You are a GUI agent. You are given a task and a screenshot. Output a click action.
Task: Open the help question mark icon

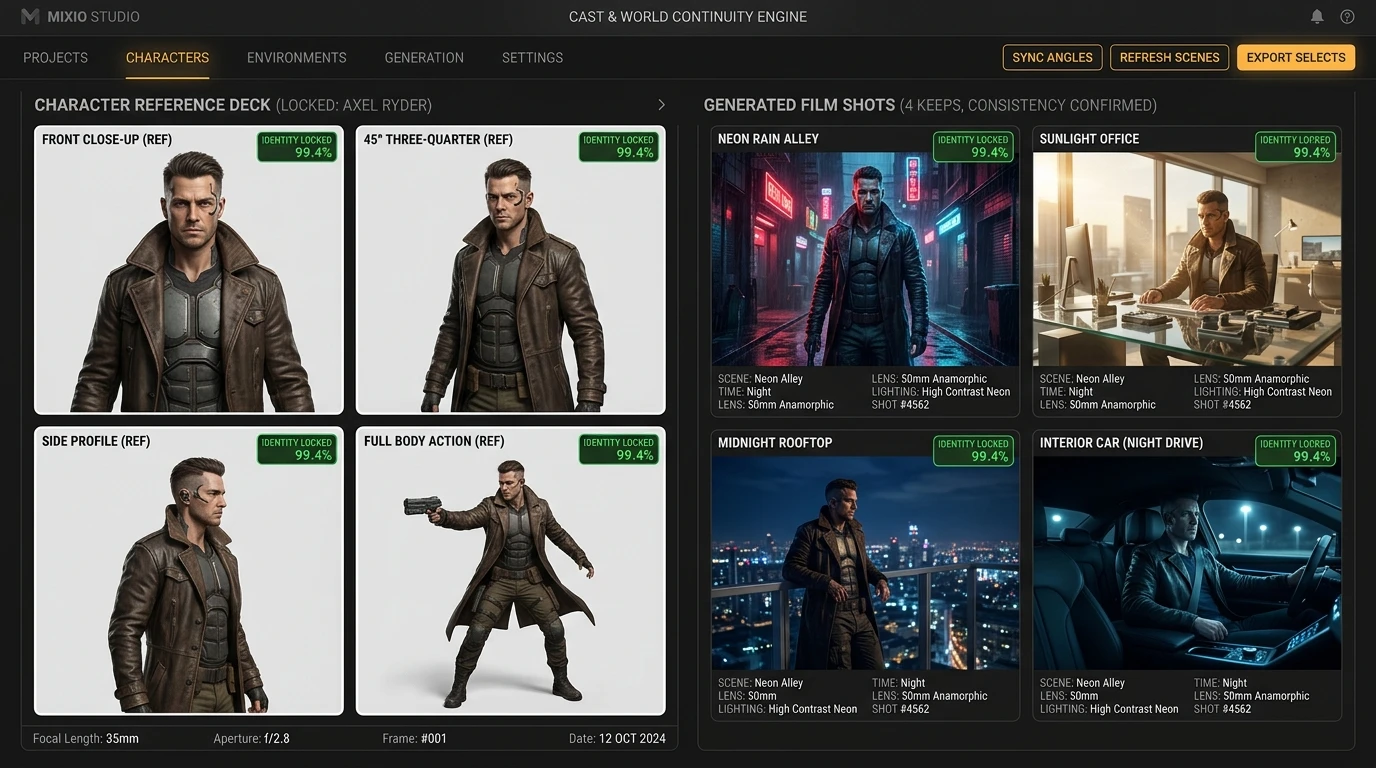(1347, 17)
